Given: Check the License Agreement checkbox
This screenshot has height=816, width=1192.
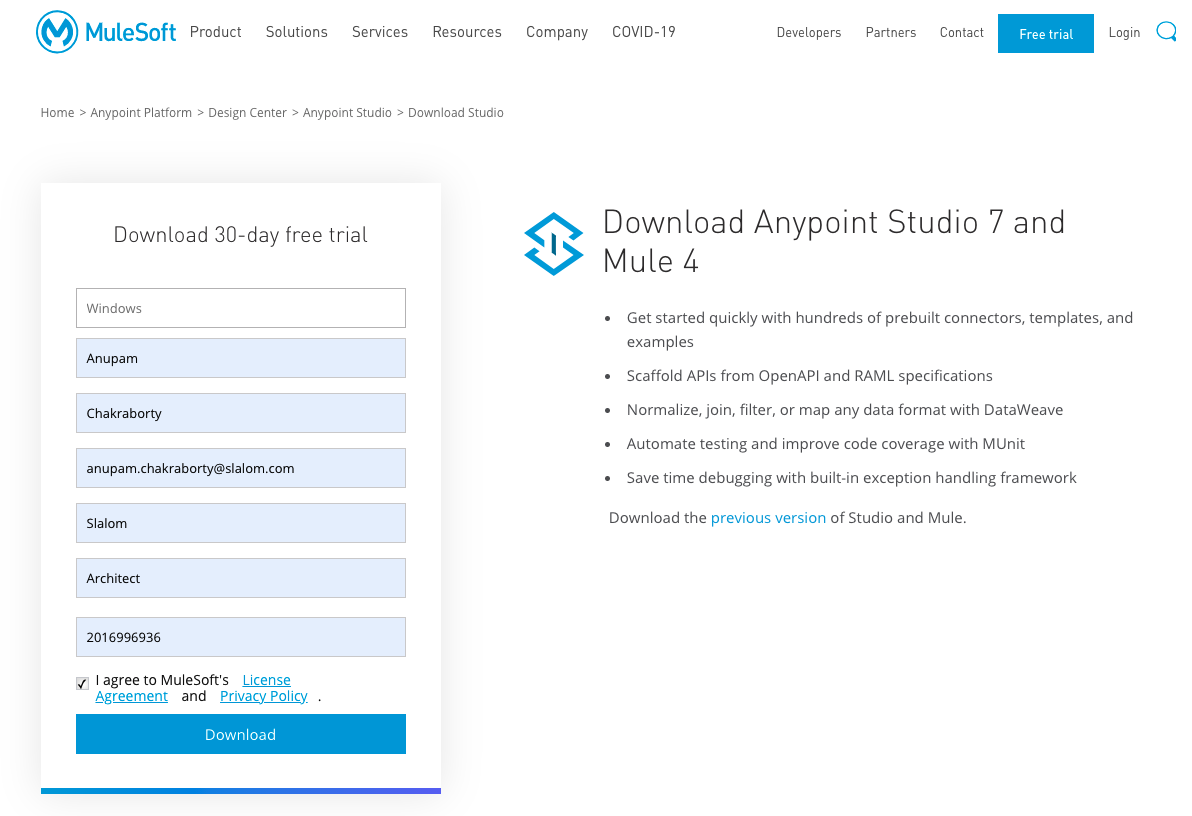Looking at the screenshot, I should (82, 683).
